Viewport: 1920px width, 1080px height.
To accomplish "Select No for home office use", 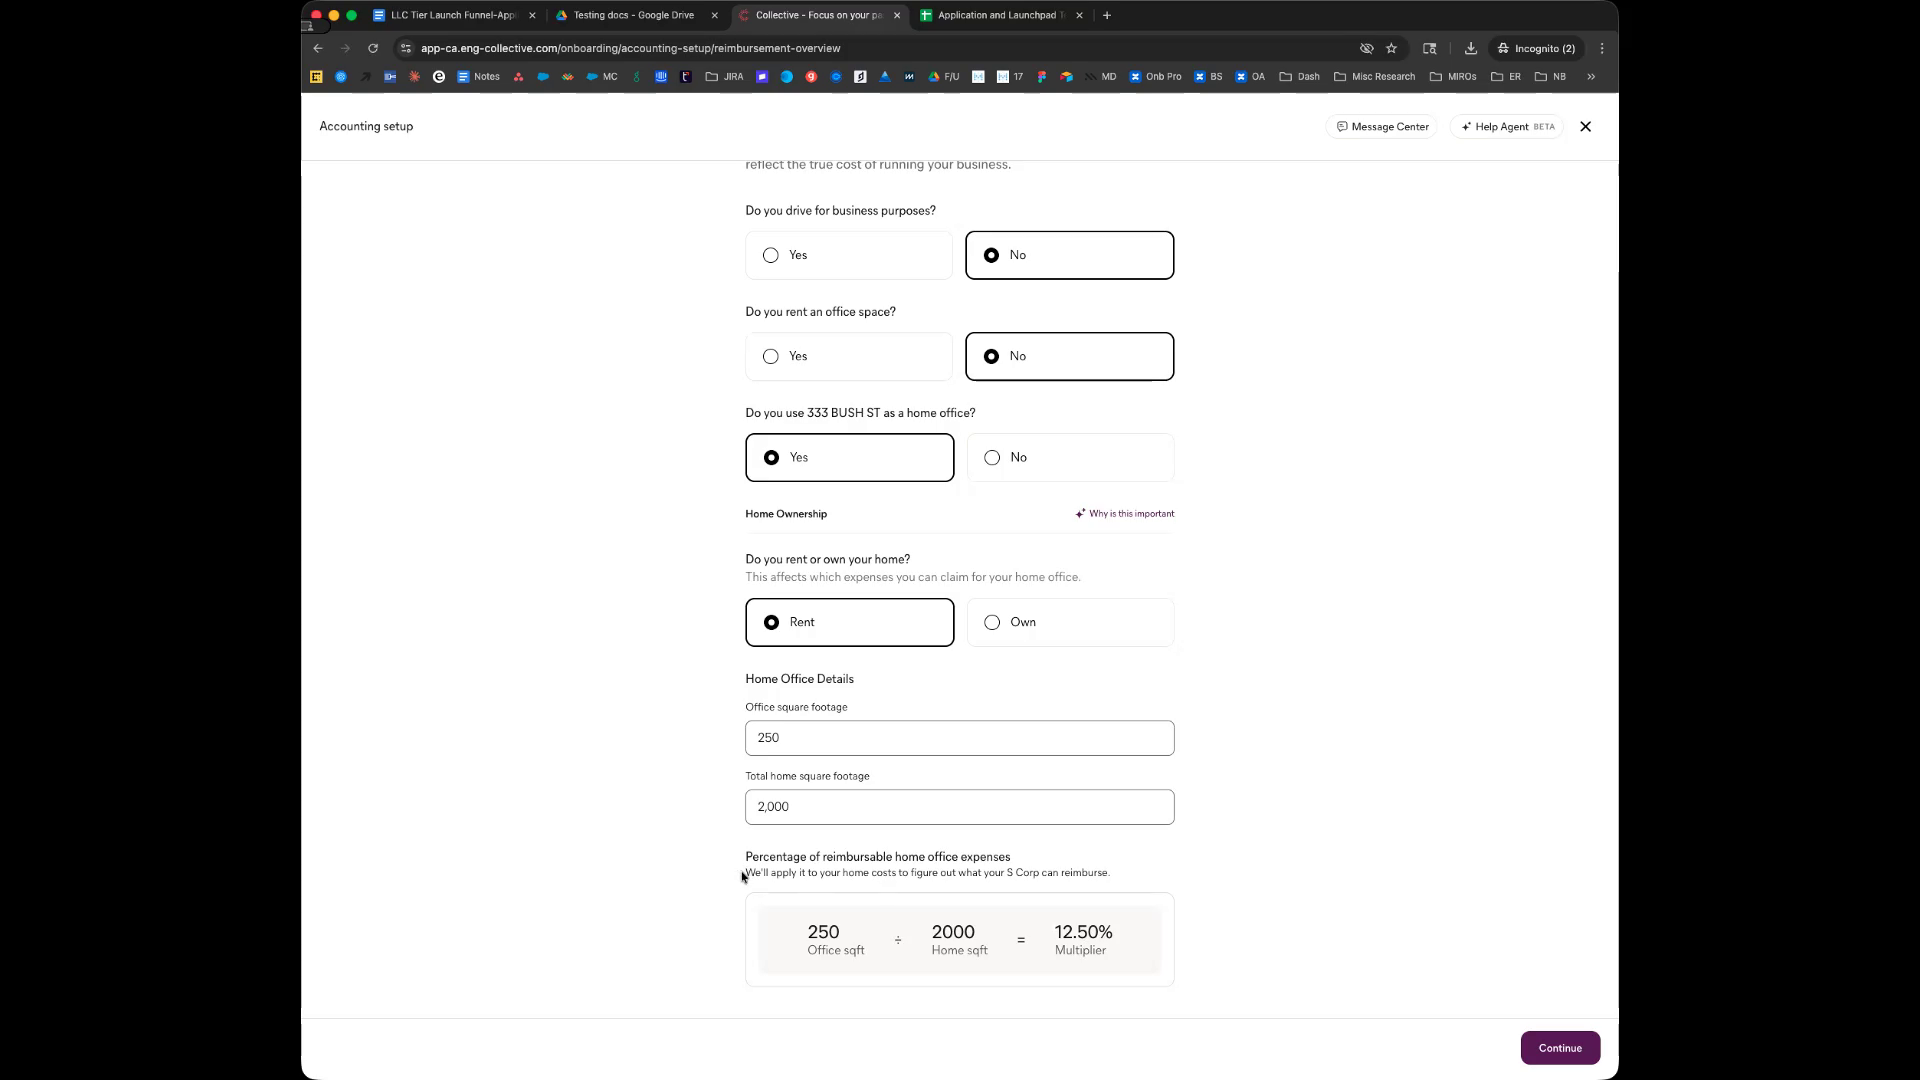I will pyautogui.click(x=1070, y=457).
